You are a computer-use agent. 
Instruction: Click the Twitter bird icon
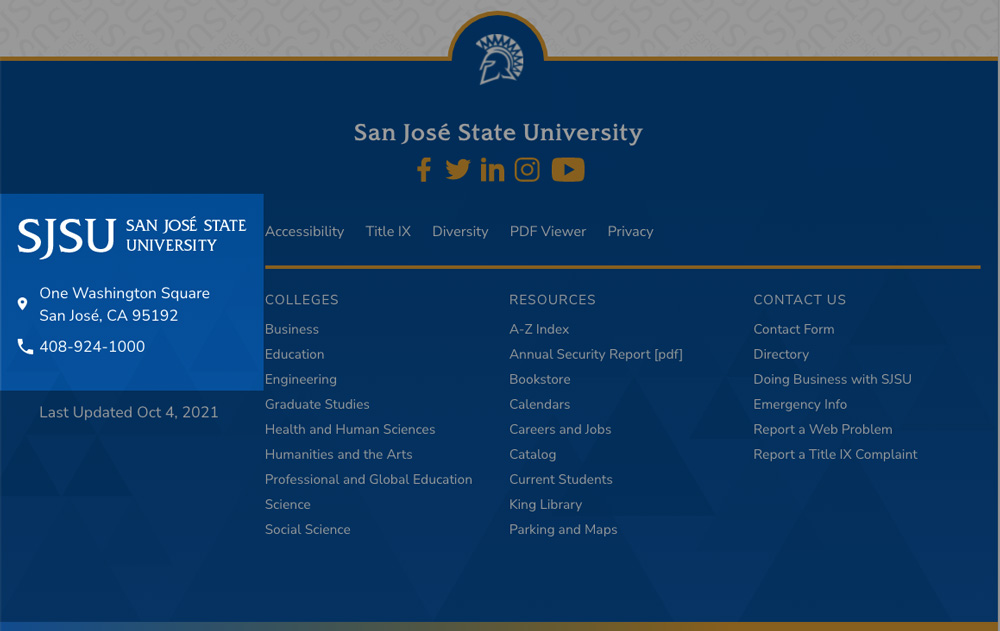coord(458,169)
